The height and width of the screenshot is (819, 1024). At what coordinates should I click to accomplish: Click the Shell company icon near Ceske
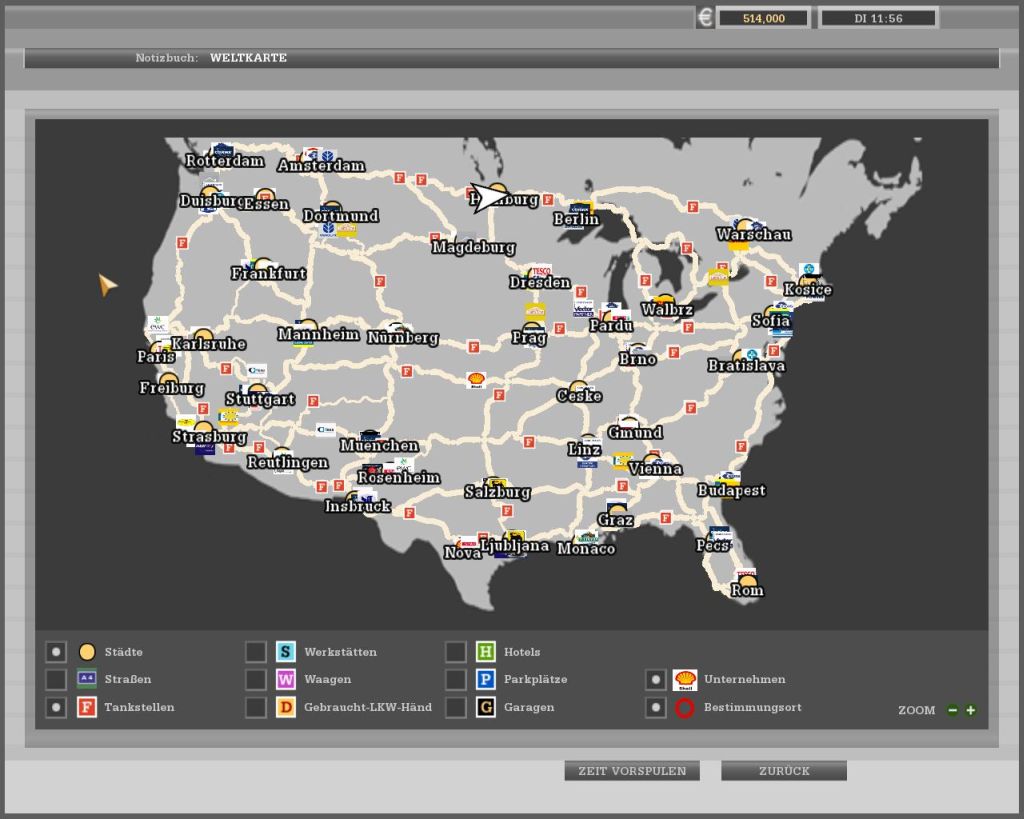coord(477,380)
